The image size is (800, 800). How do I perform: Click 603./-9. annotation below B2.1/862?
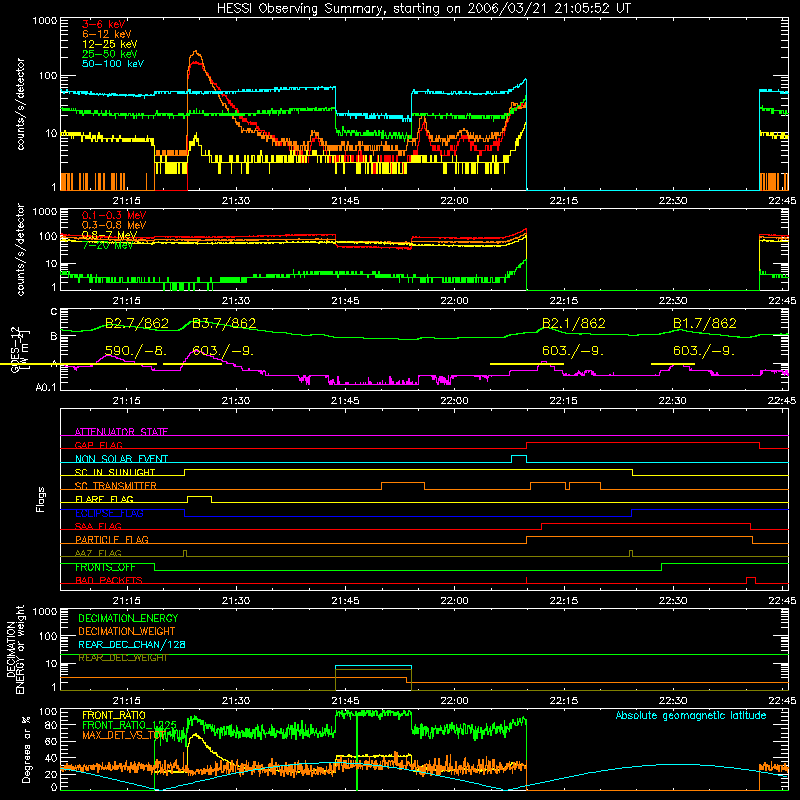572,351
